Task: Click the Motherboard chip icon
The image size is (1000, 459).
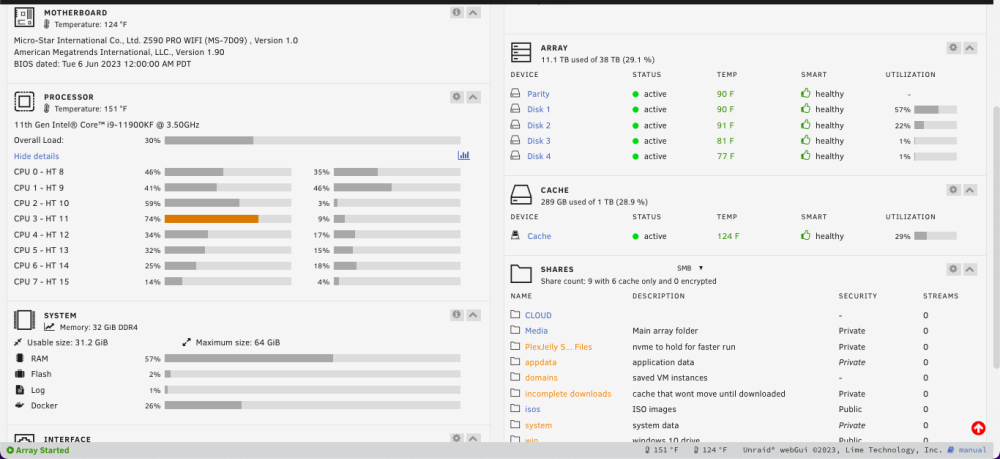Action: click(x=24, y=17)
